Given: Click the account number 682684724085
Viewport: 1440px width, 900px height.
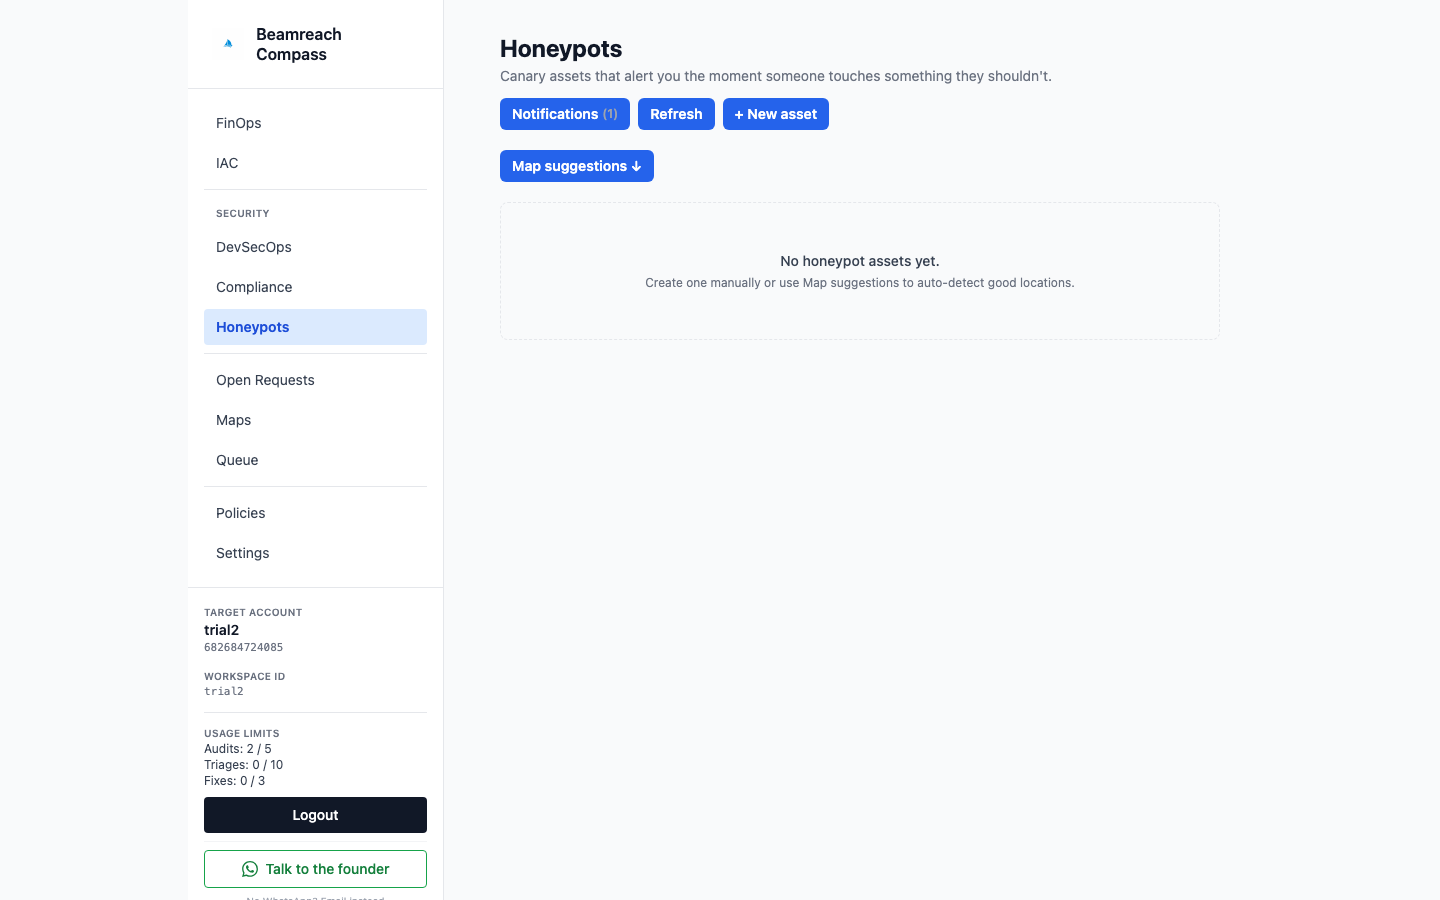Looking at the screenshot, I should 244,647.
